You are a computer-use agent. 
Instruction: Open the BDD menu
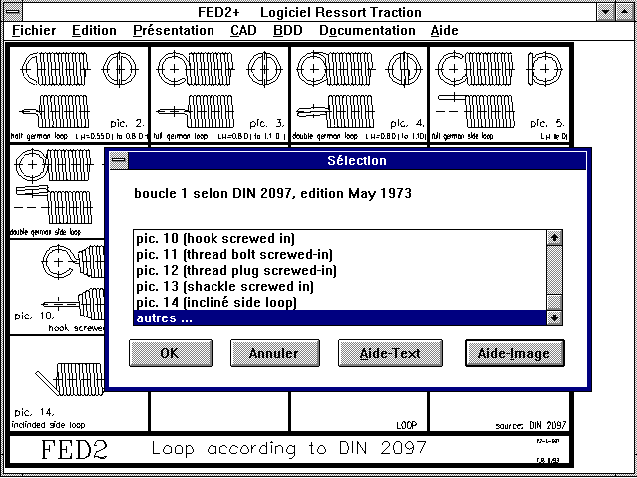(x=288, y=30)
